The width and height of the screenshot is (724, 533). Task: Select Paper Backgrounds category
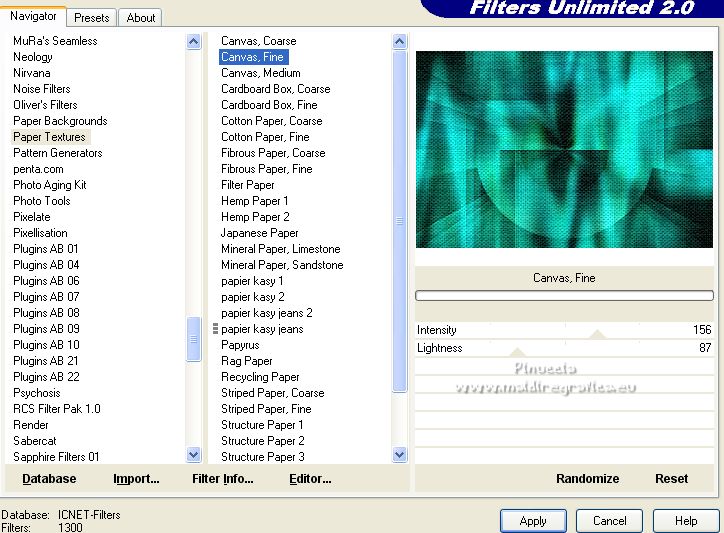[60, 121]
